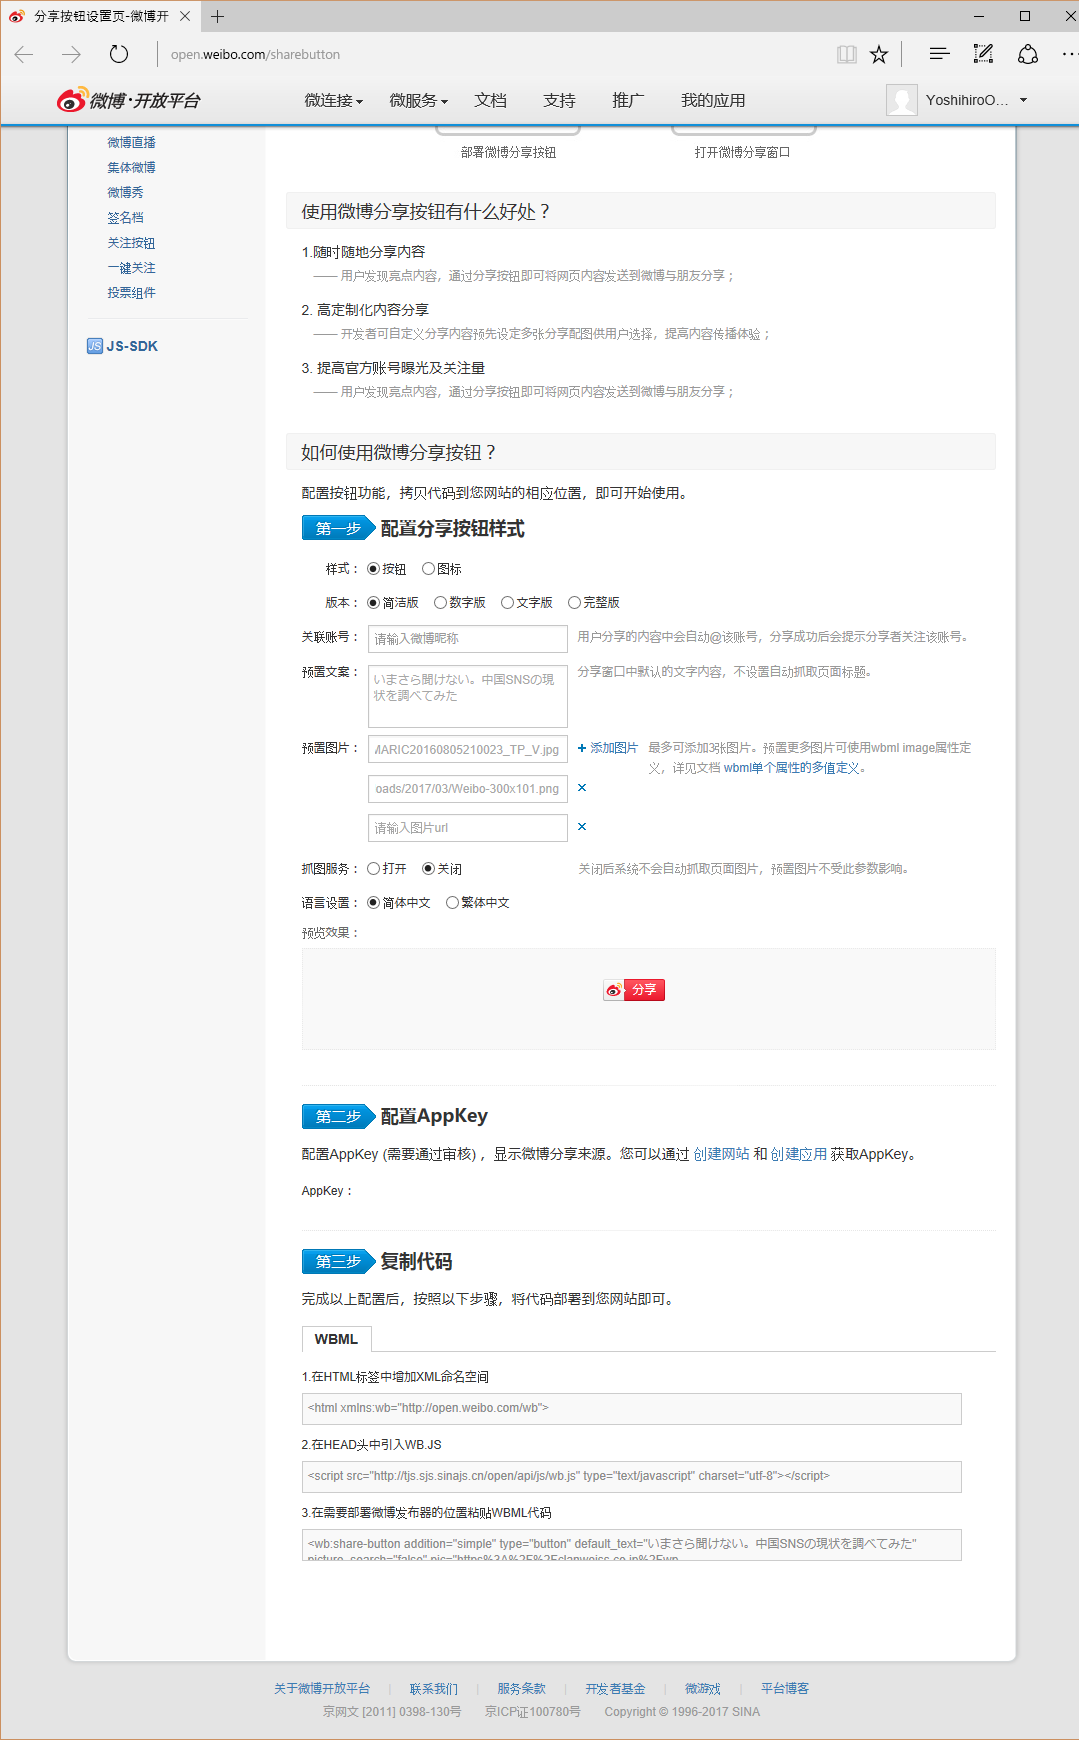This screenshot has height=1740, width=1079.
Task: Open the wbml单个属性的多值定义 doc link
Action: (x=792, y=768)
